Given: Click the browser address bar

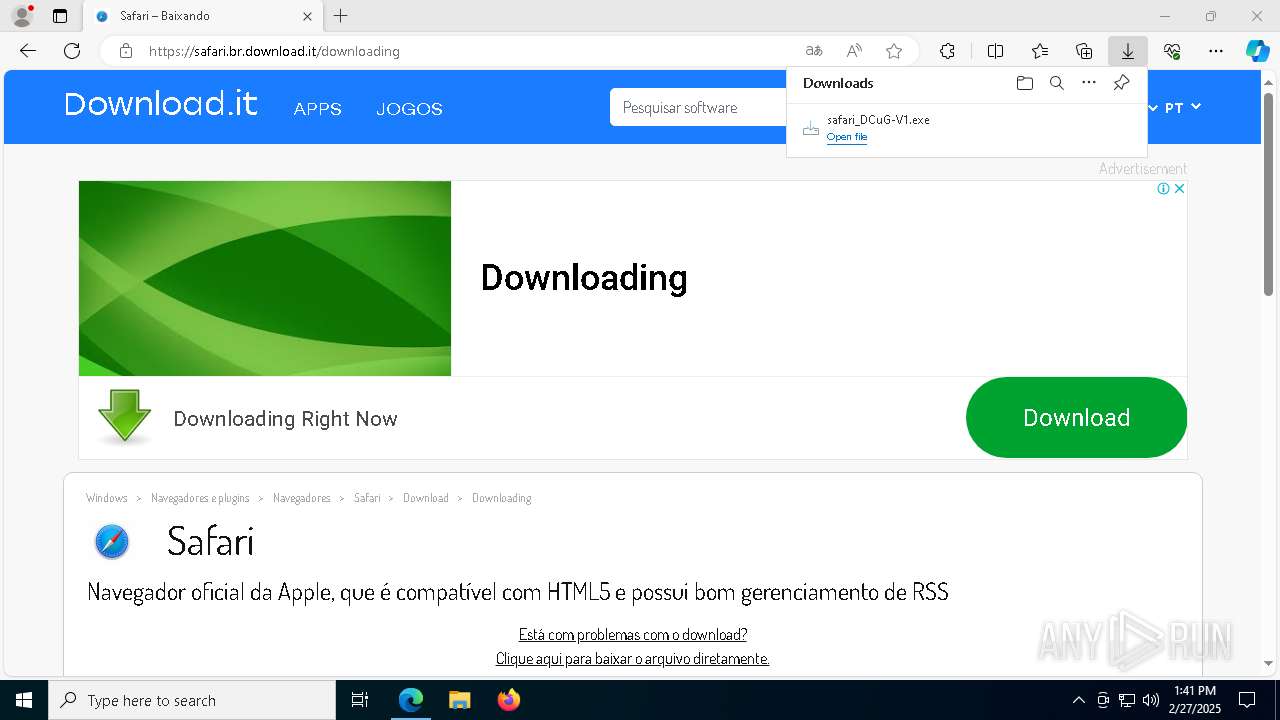Looking at the screenshot, I should (470, 51).
